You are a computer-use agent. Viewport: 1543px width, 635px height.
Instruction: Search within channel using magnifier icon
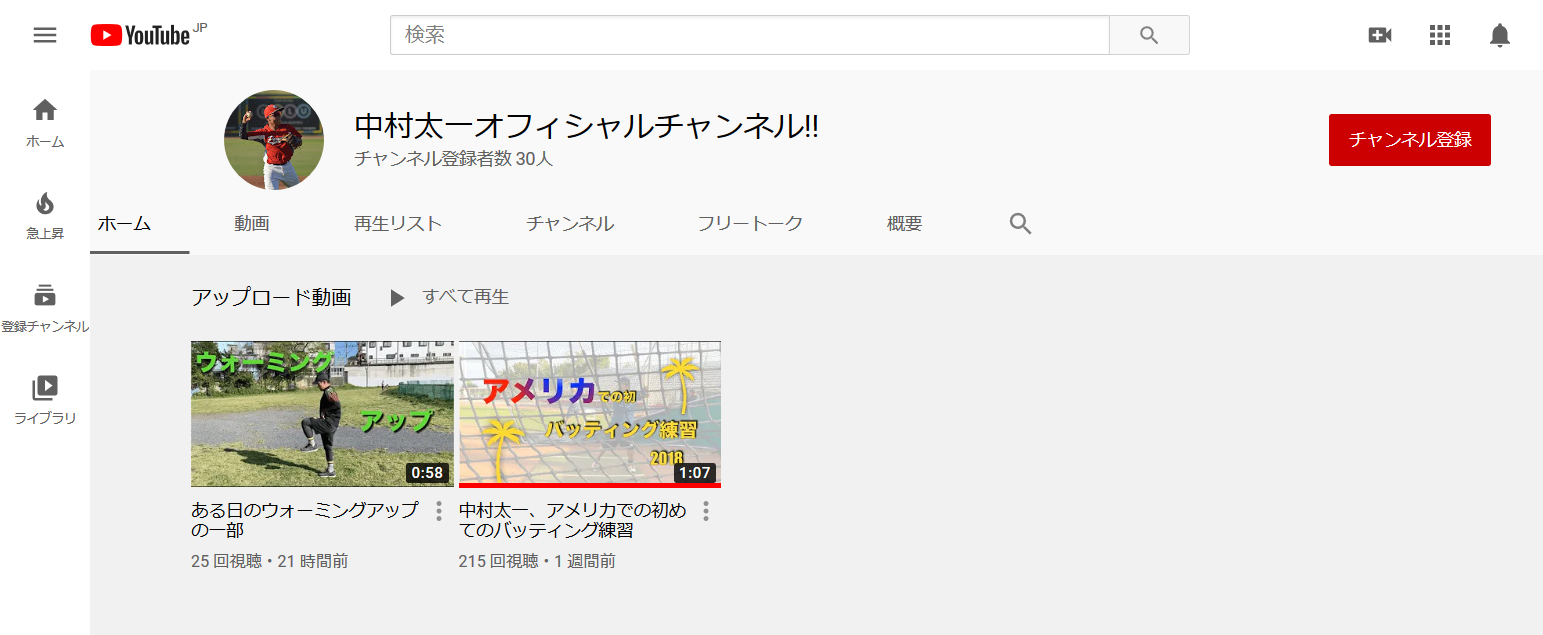[1020, 224]
